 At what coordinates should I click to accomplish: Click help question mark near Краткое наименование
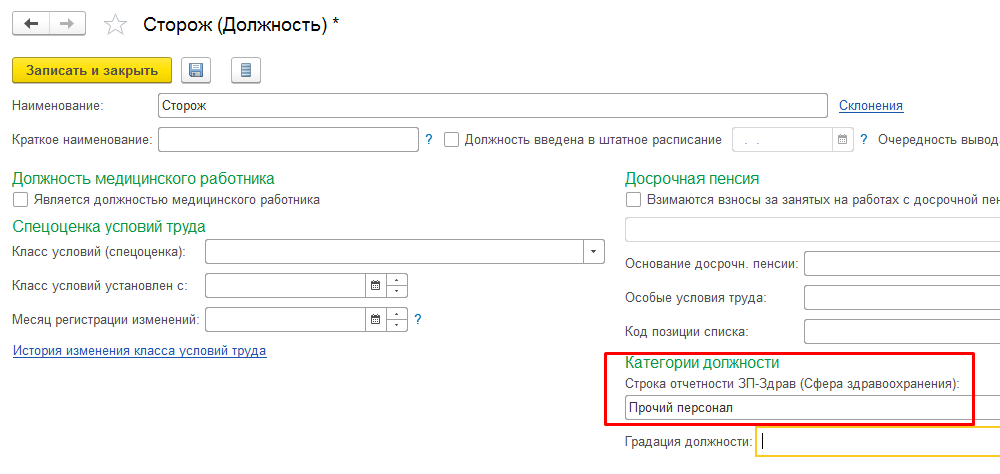tap(429, 140)
